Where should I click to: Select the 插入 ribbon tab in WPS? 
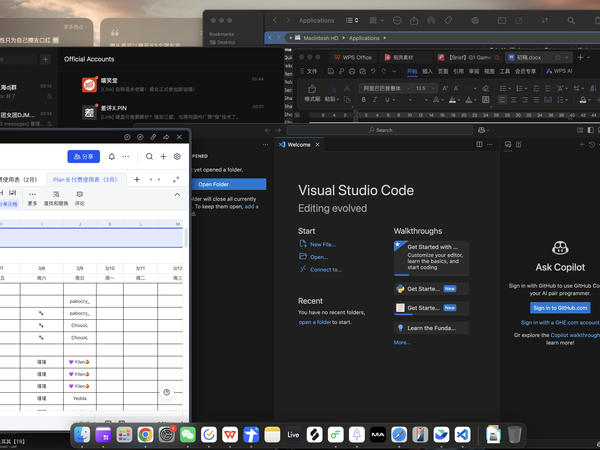(x=427, y=71)
